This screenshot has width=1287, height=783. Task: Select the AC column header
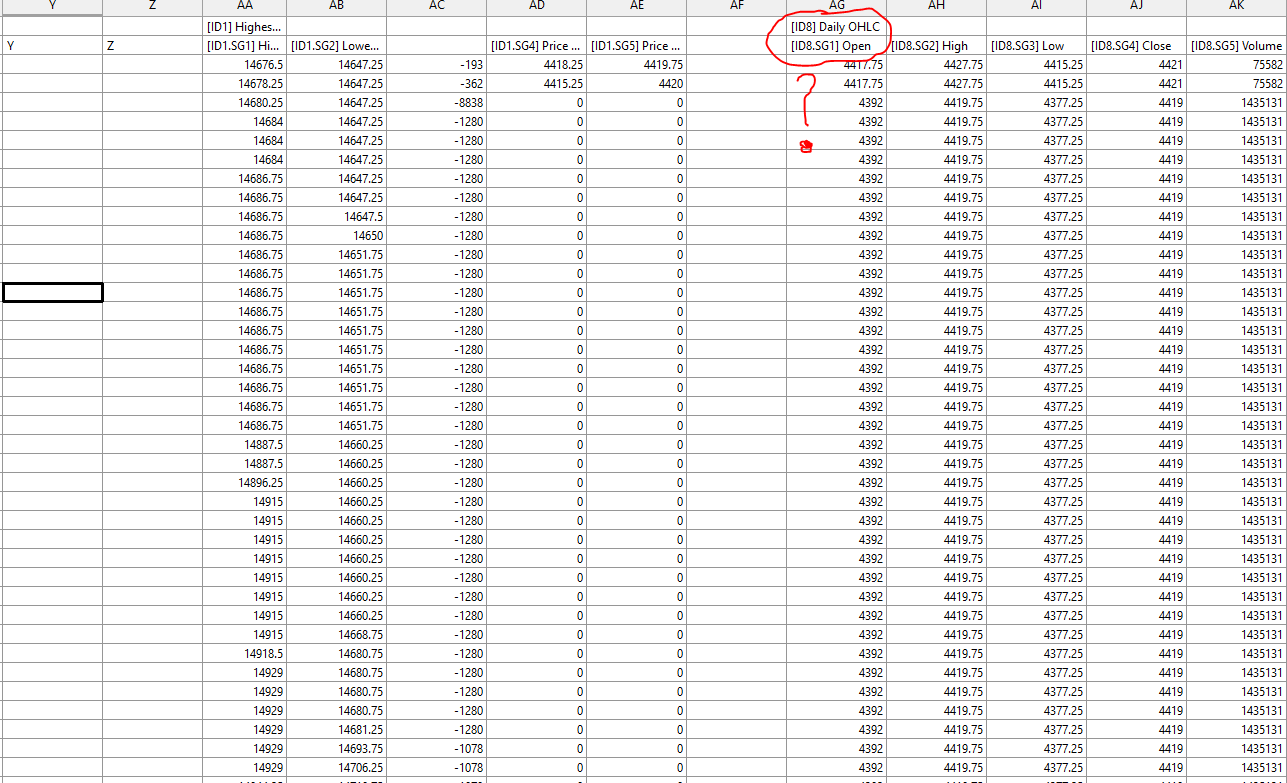pyautogui.click(x=436, y=7)
